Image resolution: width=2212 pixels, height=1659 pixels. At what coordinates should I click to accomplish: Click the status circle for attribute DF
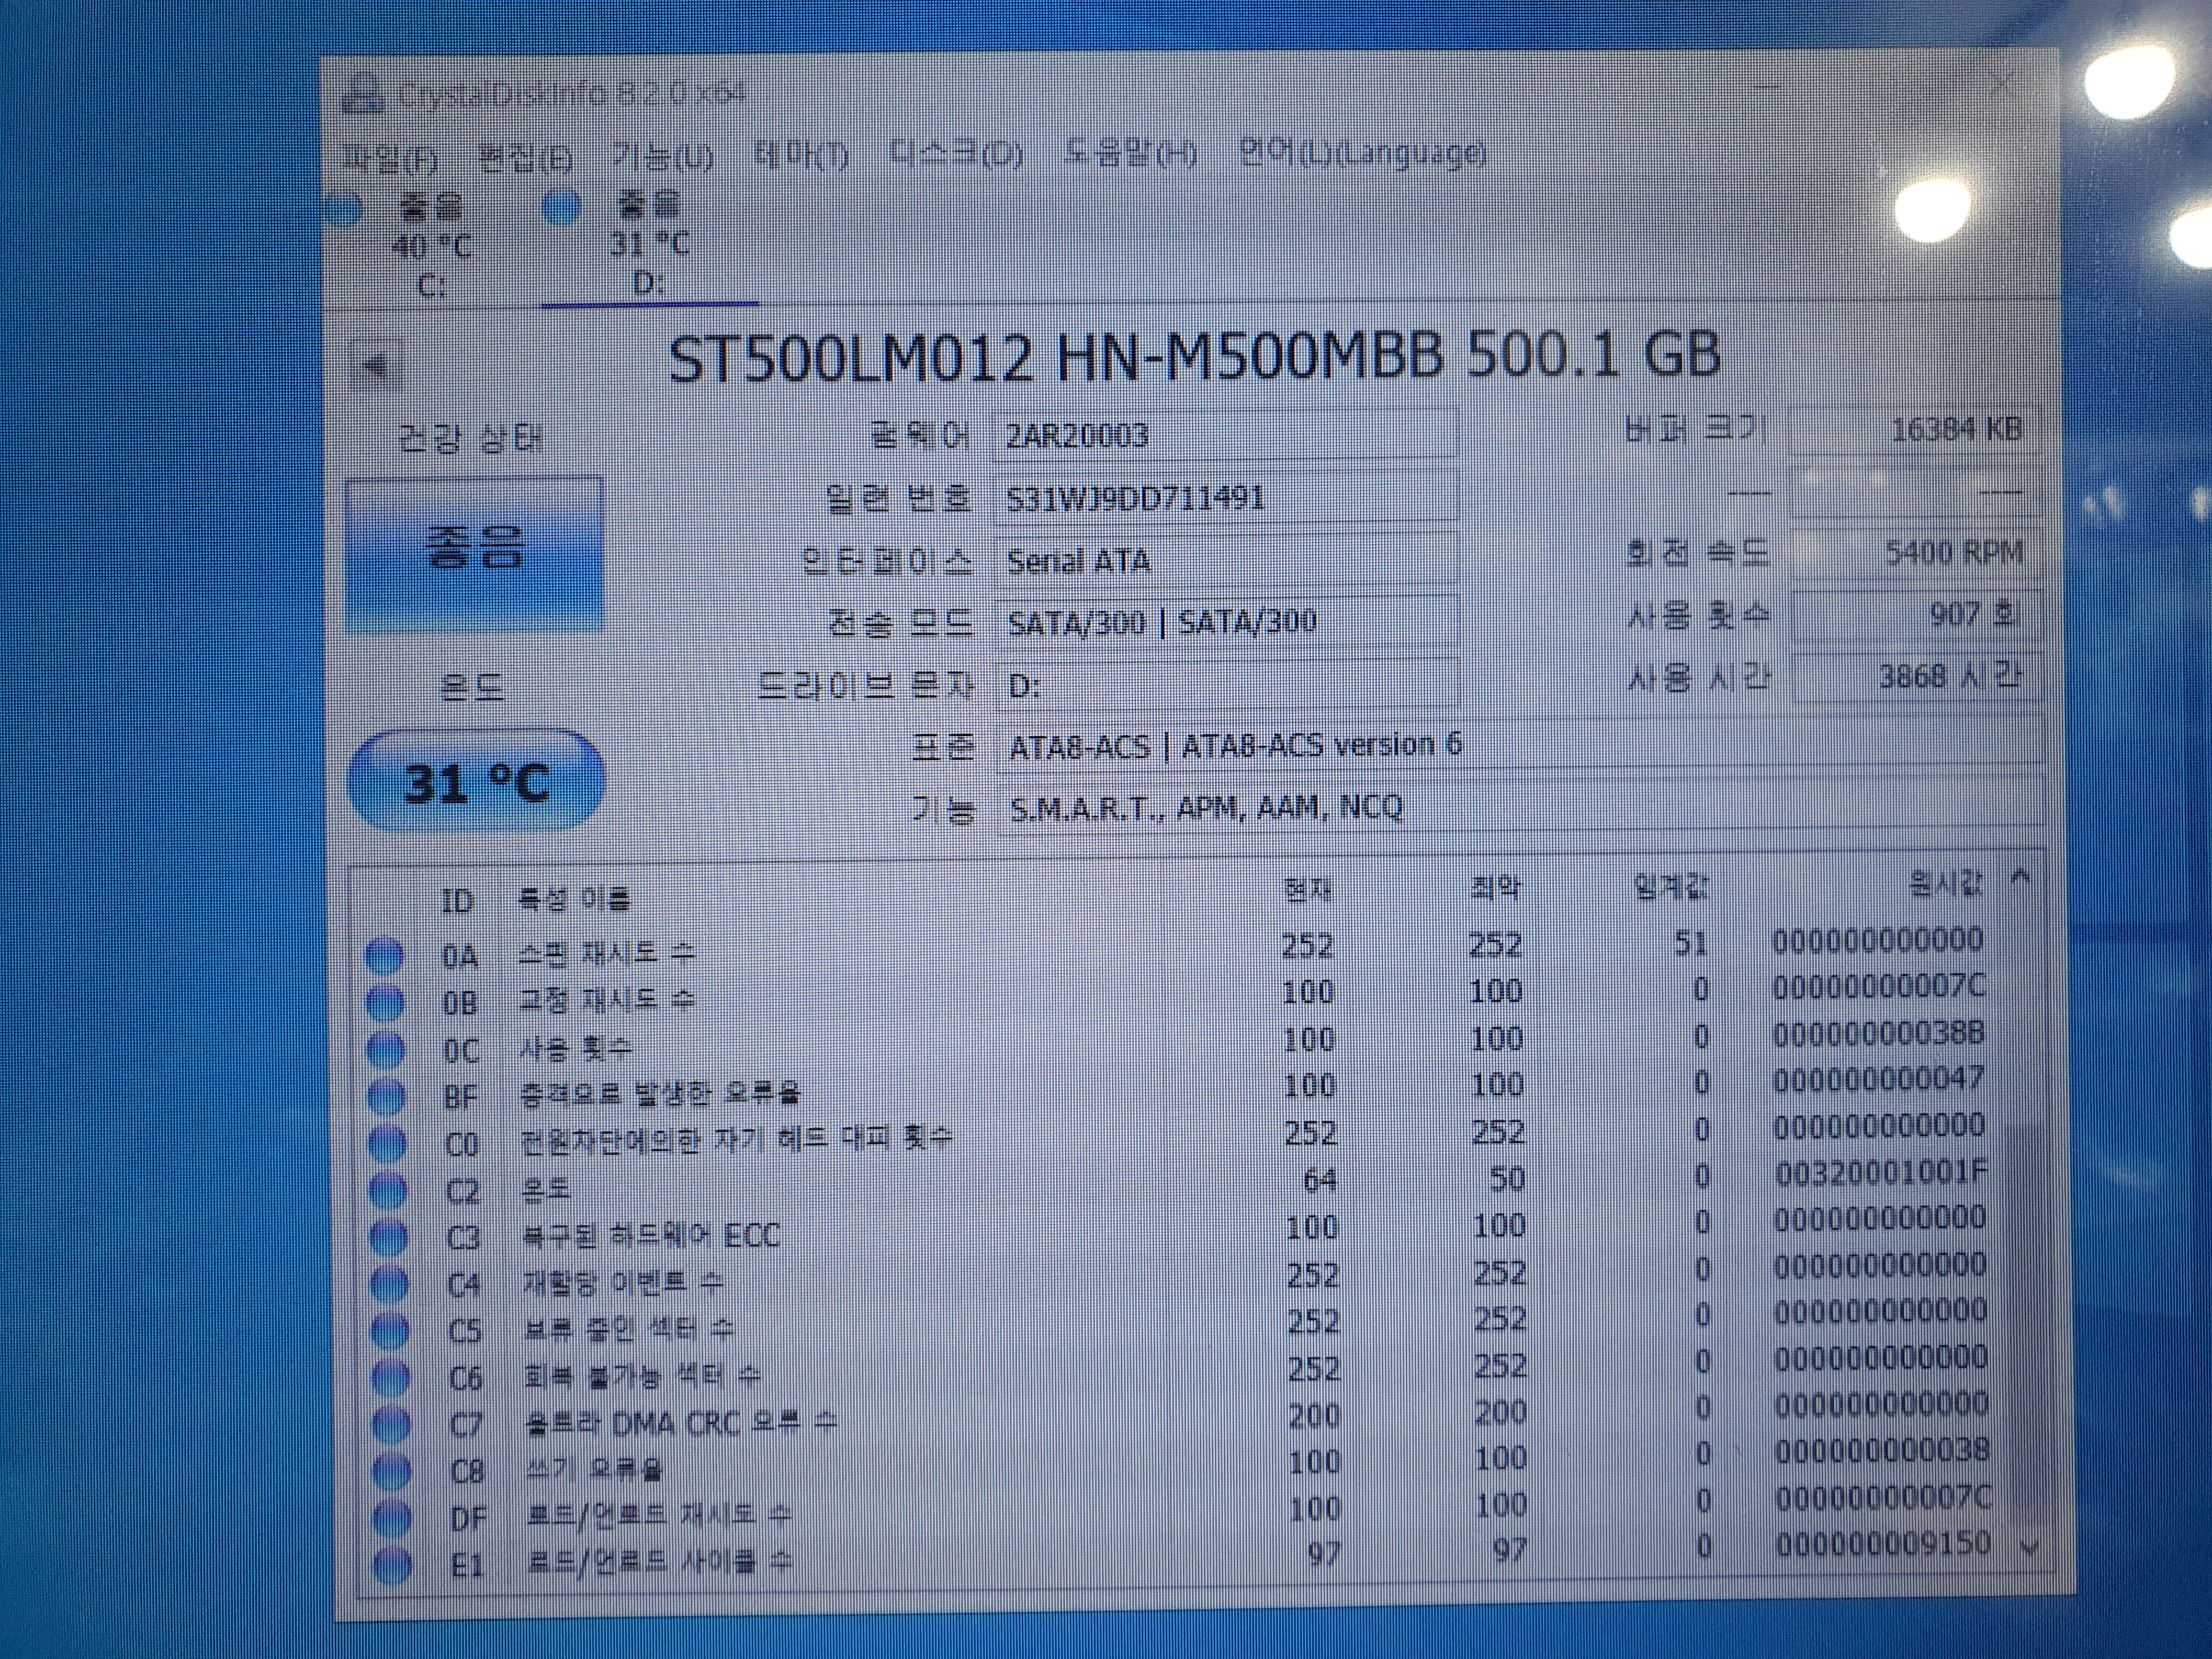pyautogui.click(x=391, y=1519)
